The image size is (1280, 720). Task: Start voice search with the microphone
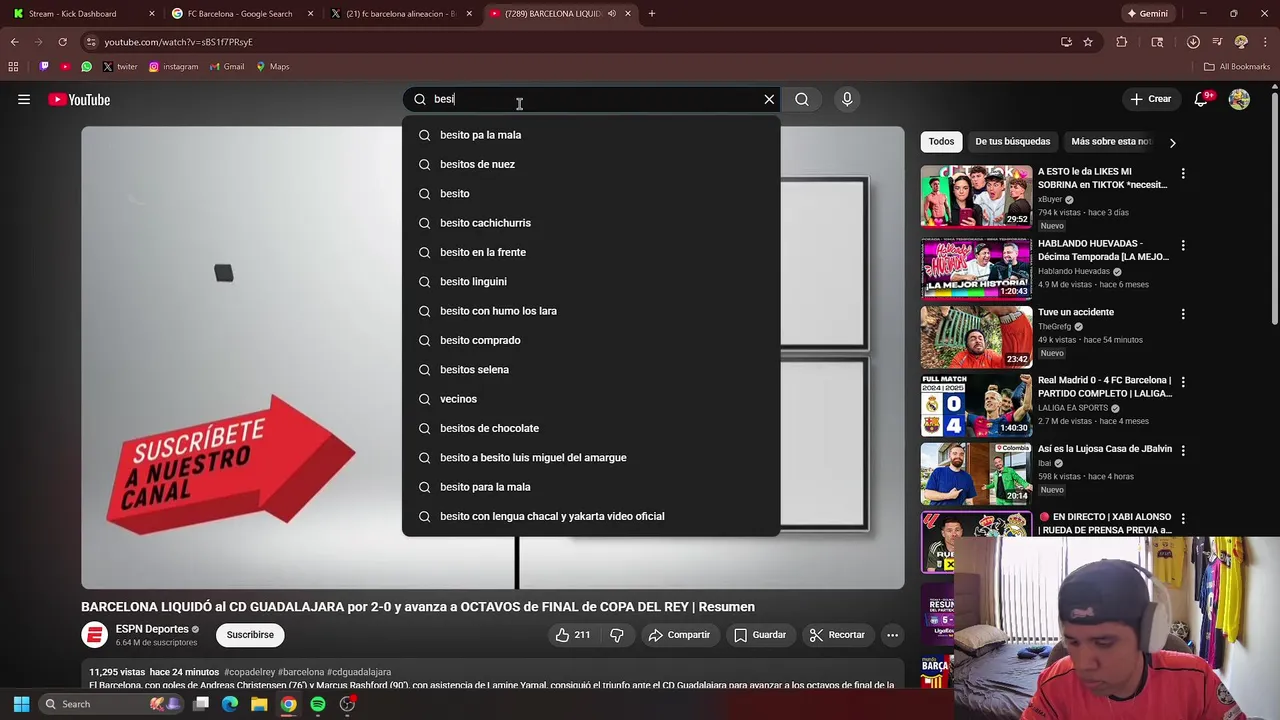point(847,99)
